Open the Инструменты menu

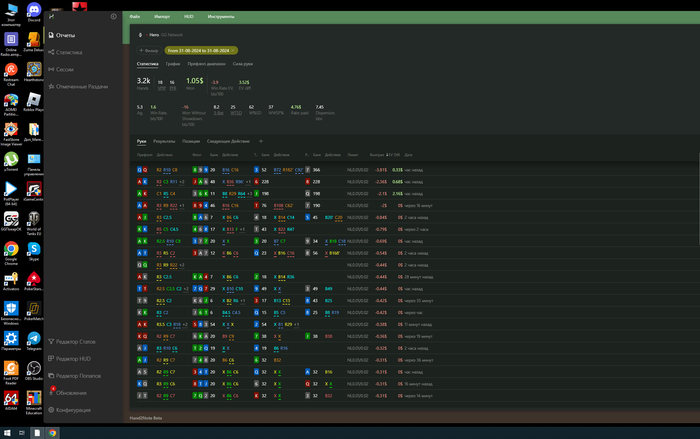221,18
